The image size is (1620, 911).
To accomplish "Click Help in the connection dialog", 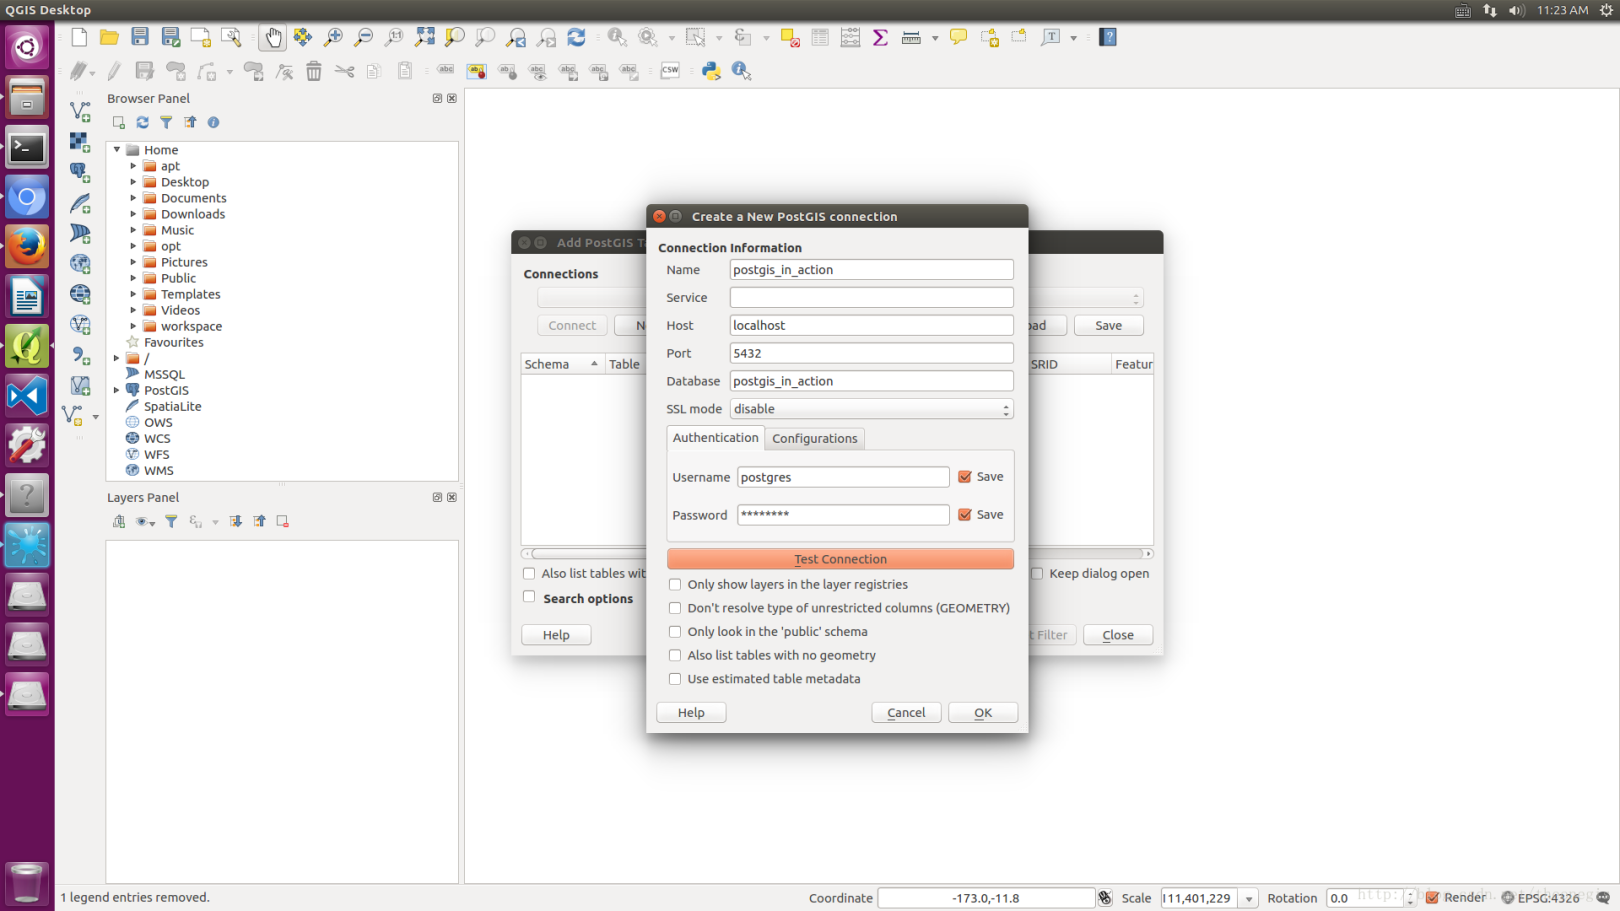I will click(691, 713).
